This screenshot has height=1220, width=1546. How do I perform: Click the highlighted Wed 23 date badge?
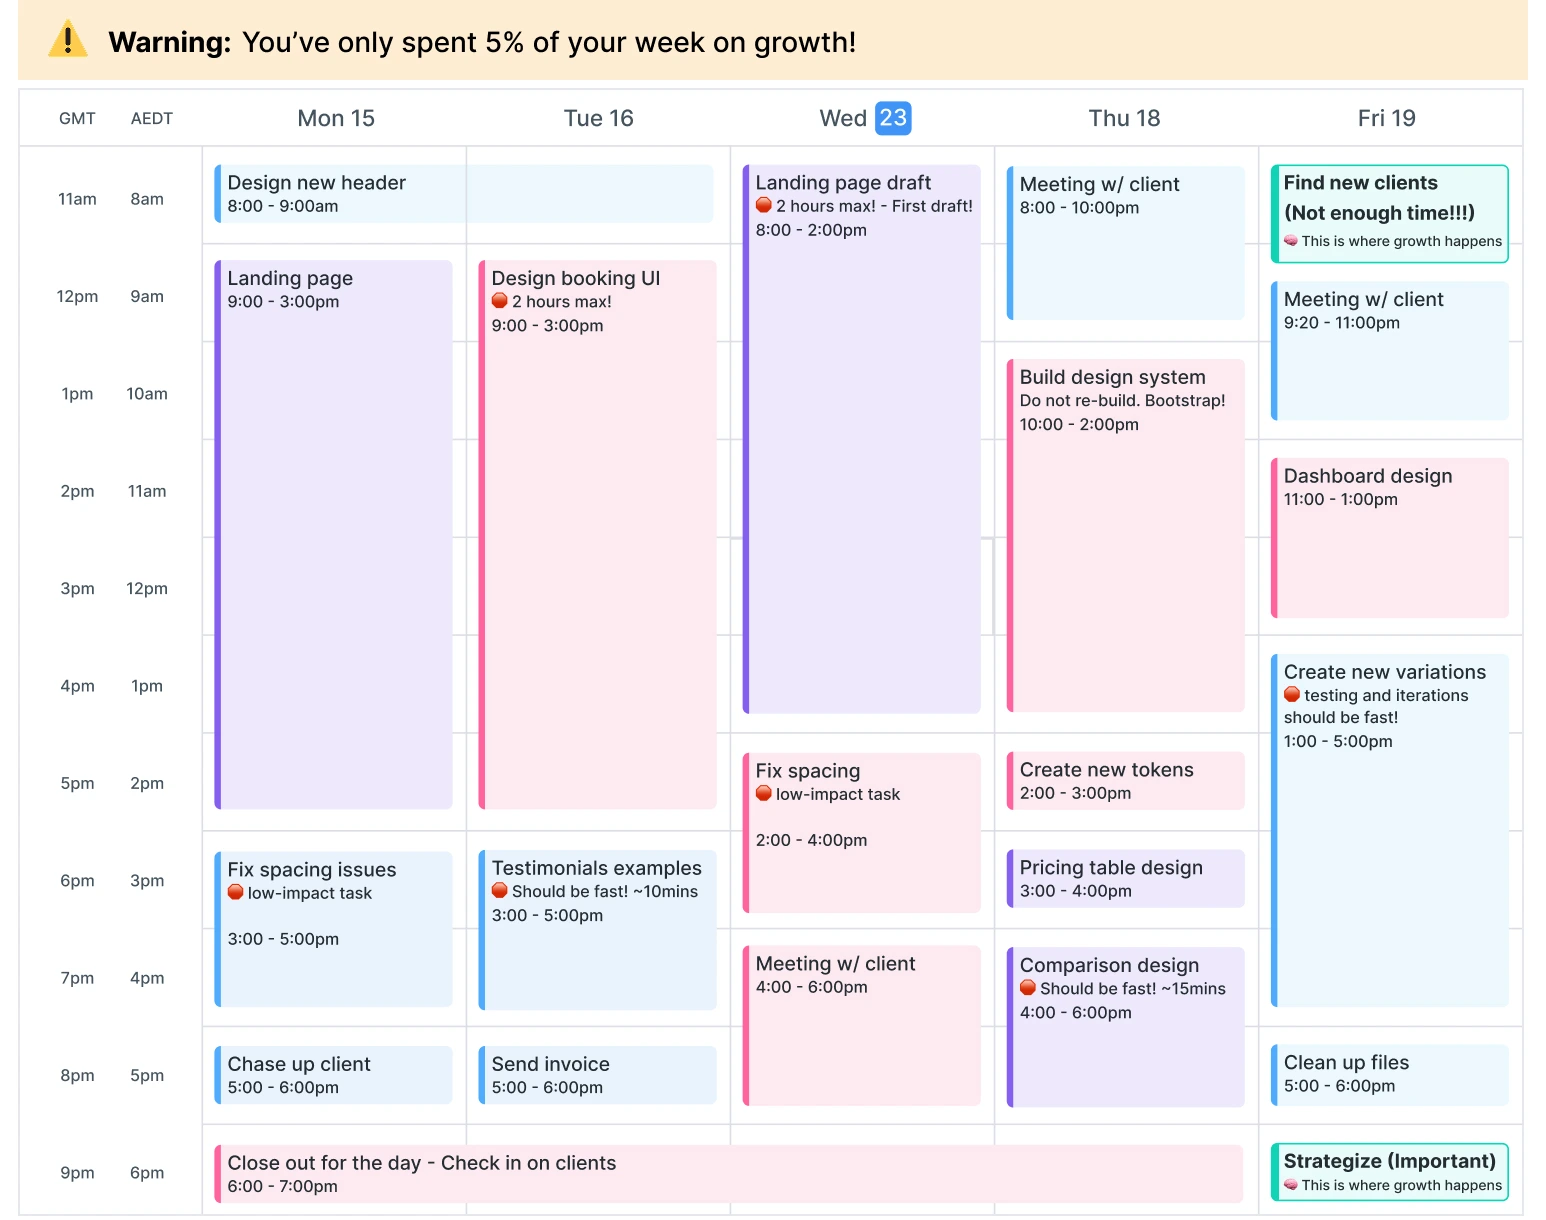click(x=894, y=118)
